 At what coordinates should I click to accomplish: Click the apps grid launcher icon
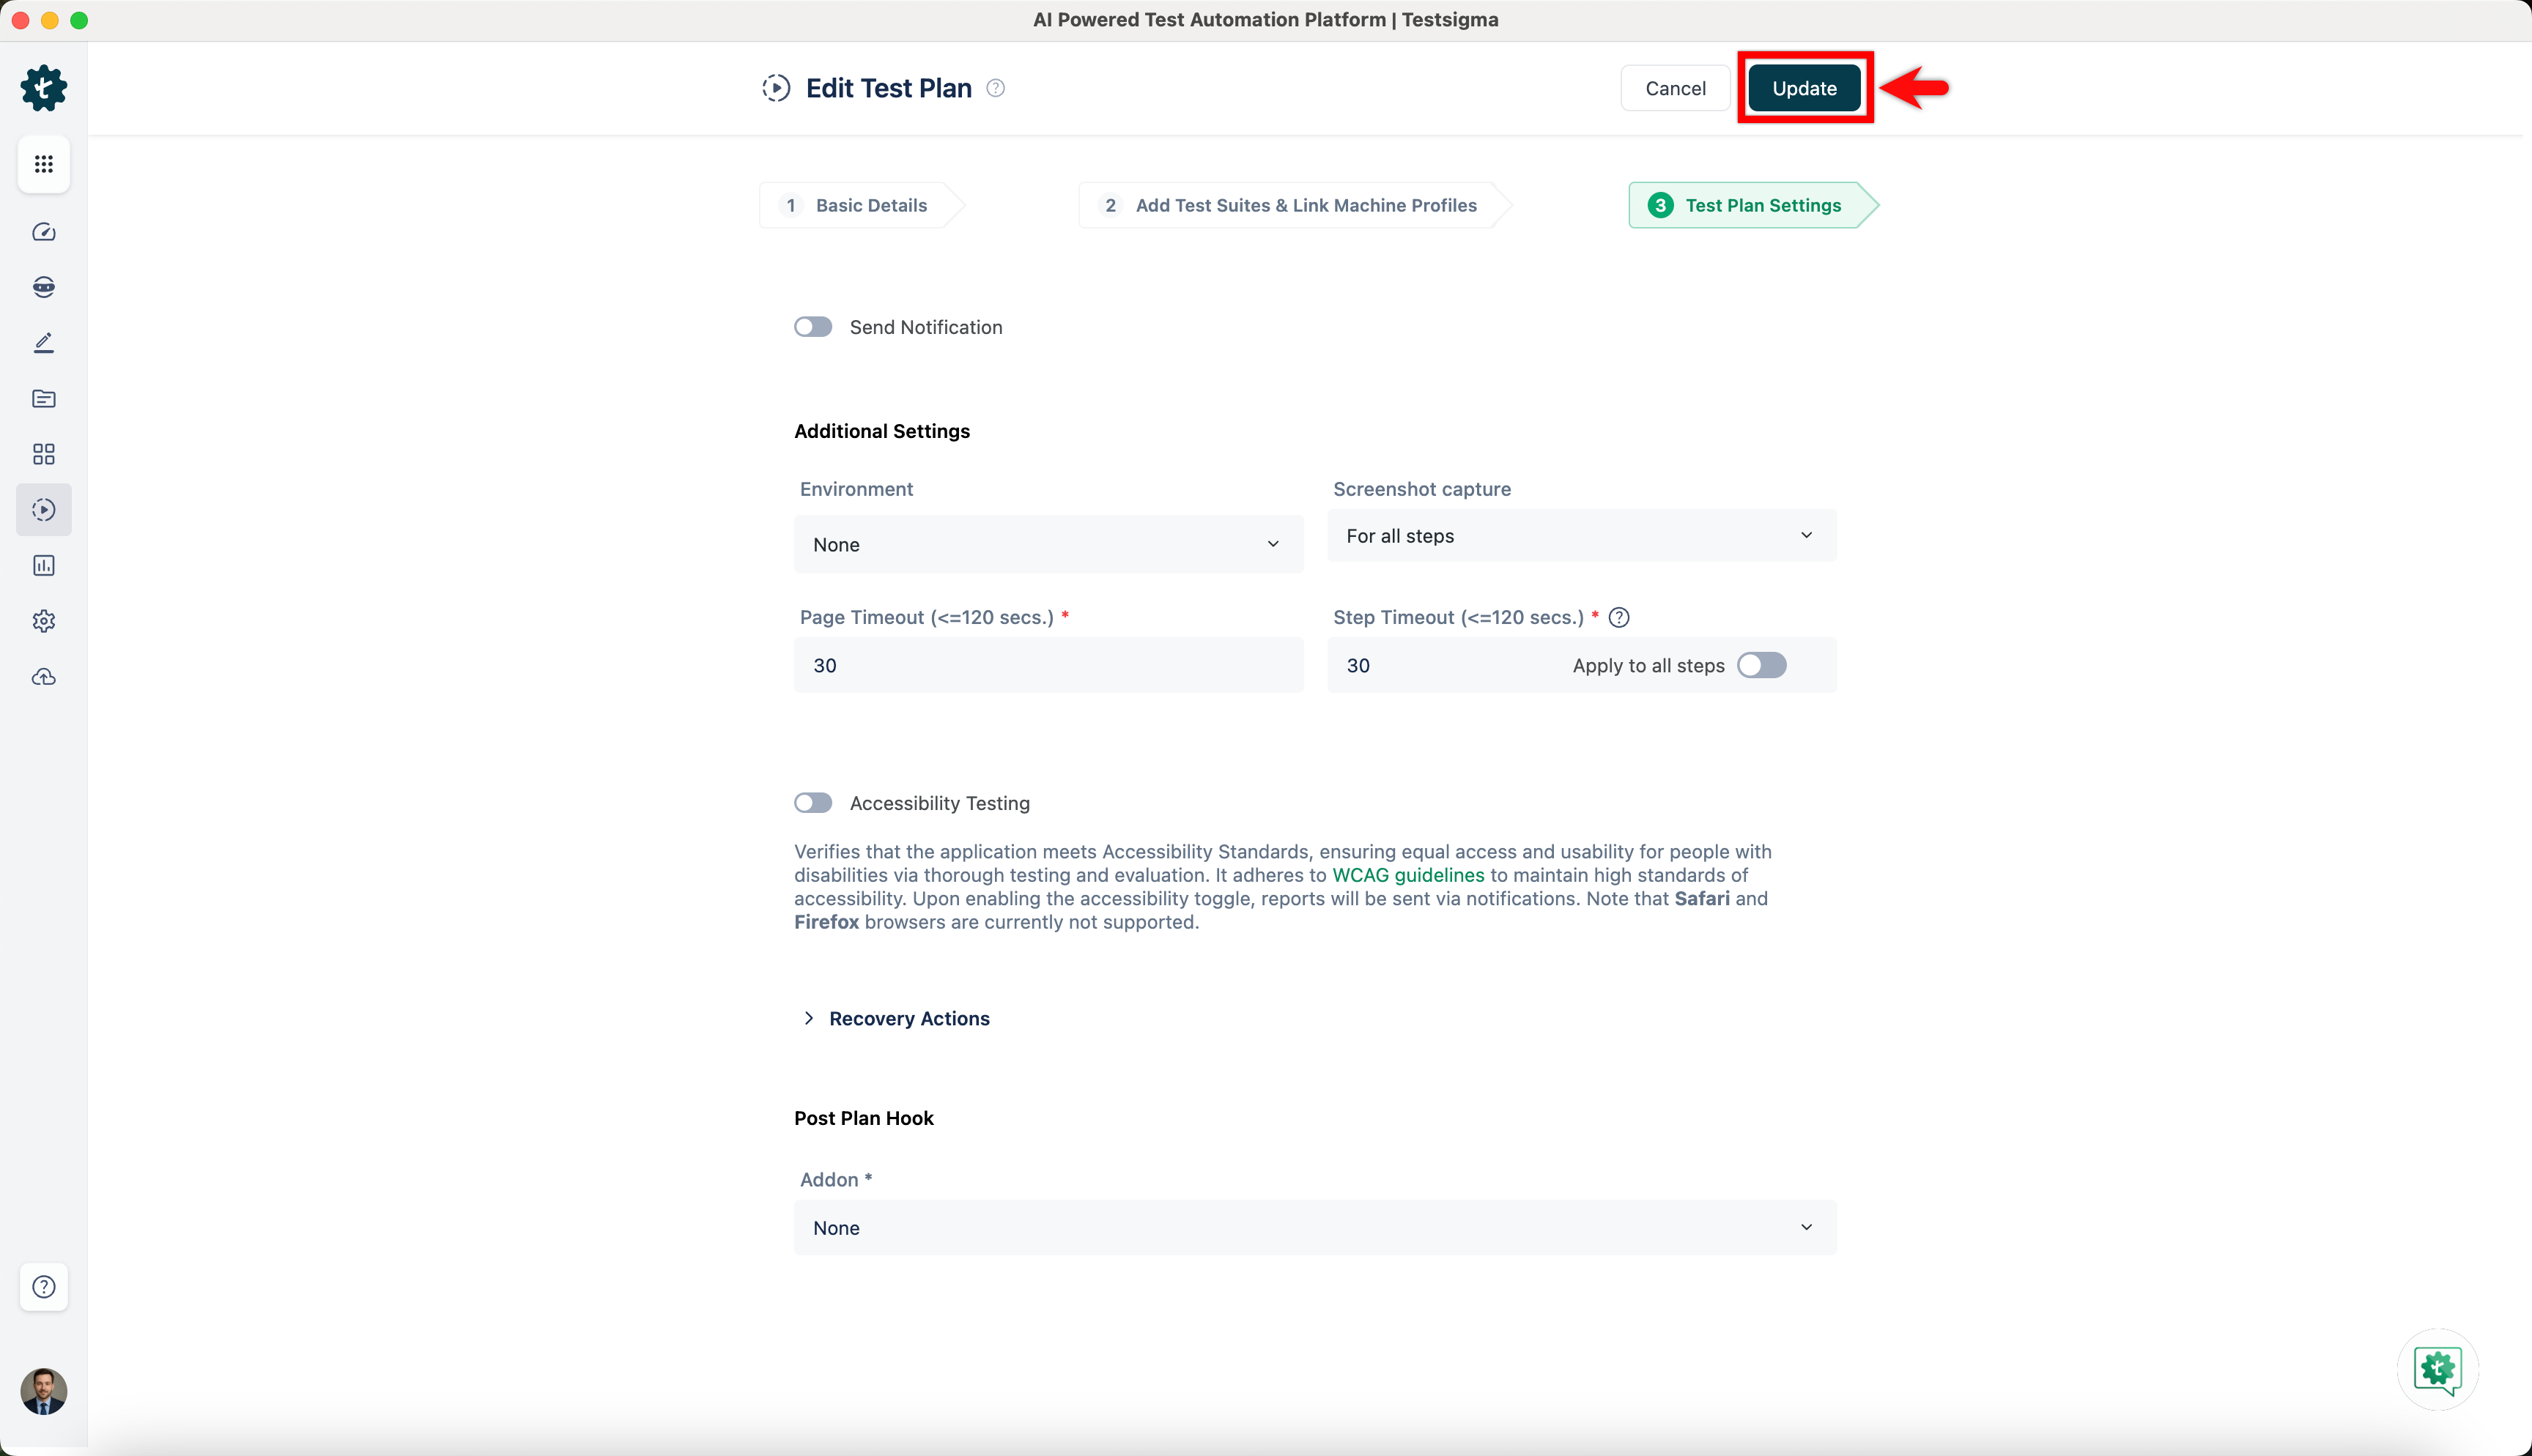click(43, 164)
